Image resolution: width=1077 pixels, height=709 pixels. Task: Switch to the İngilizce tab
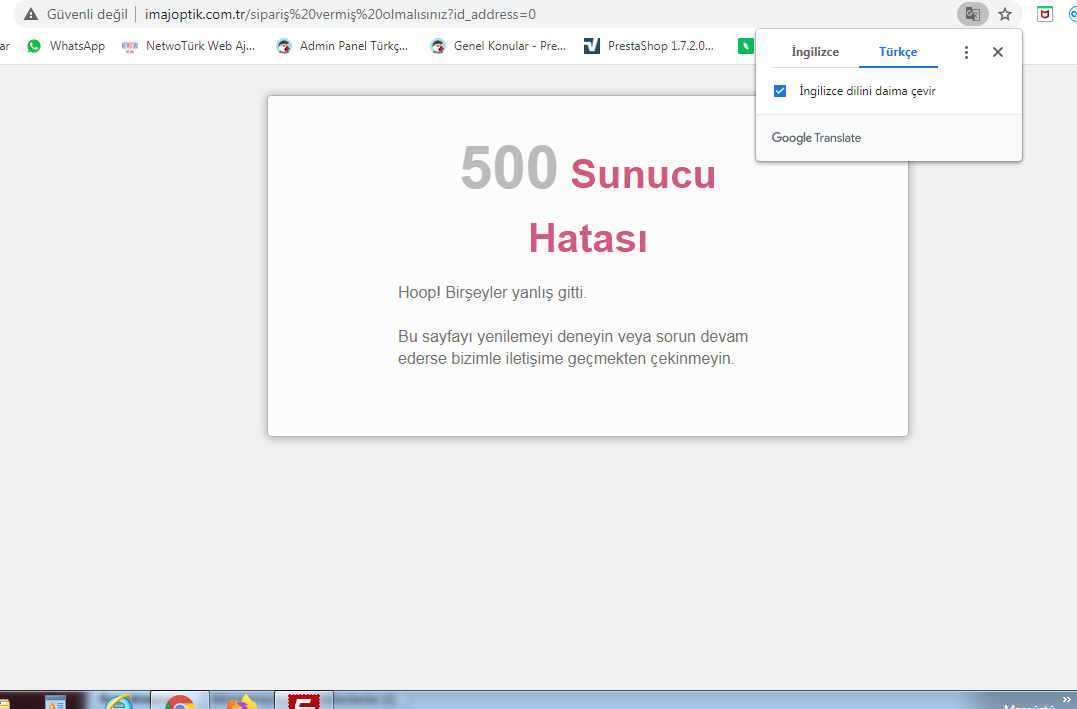point(815,52)
